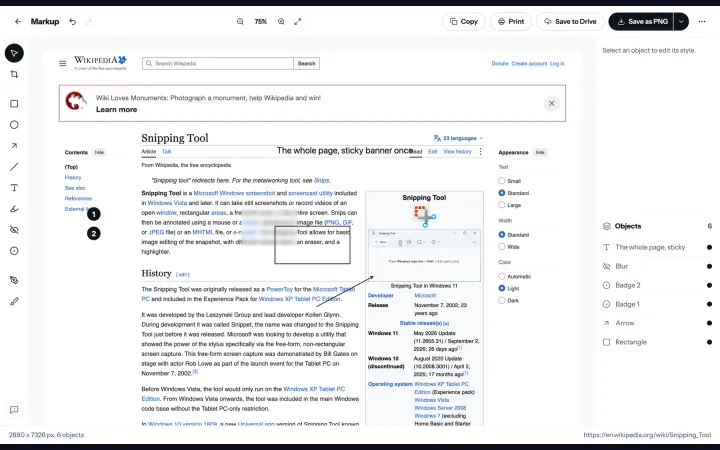Go back using the left arrow

tap(18, 22)
